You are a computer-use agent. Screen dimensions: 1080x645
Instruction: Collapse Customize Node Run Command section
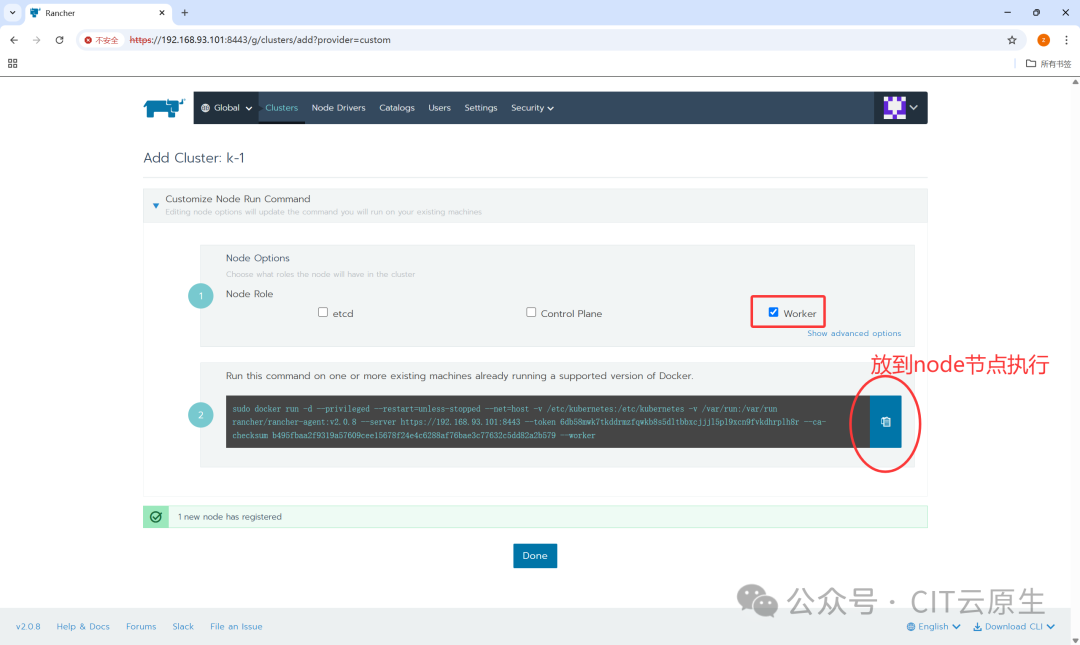pos(156,205)
